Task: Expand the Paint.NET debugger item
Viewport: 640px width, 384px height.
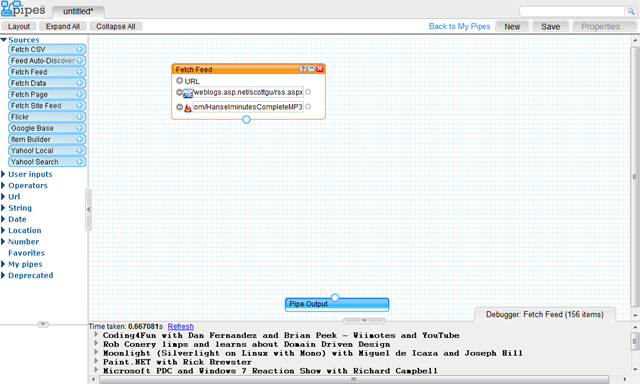Action: [96, 361]
